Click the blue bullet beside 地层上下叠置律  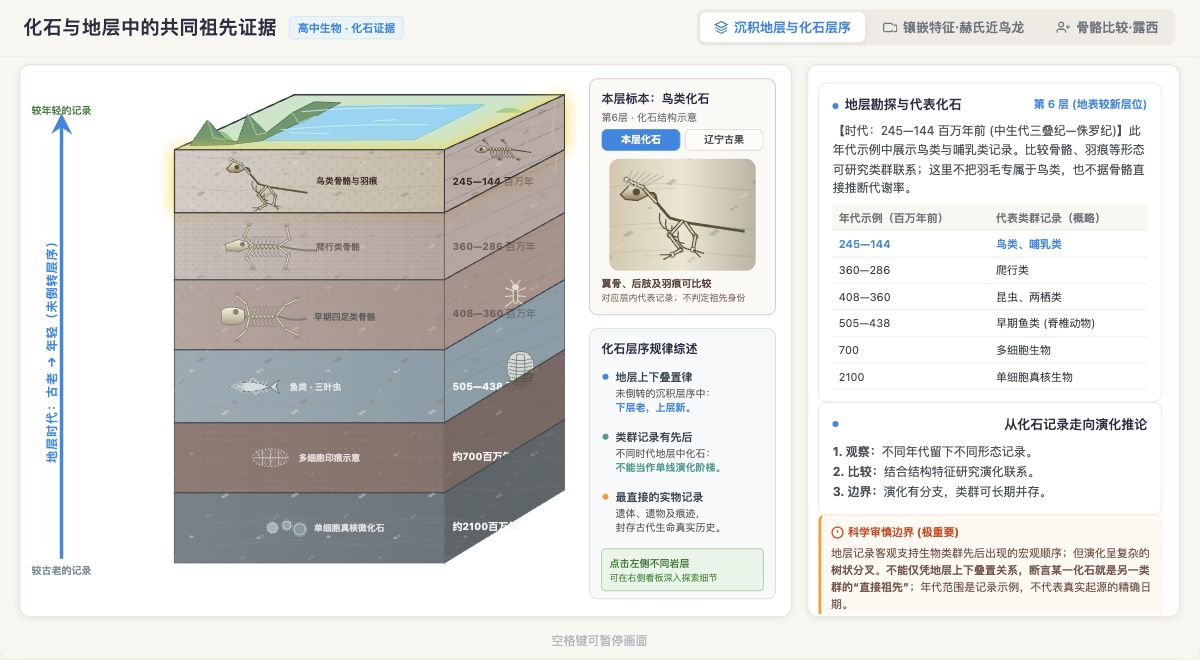pos(605,377)
